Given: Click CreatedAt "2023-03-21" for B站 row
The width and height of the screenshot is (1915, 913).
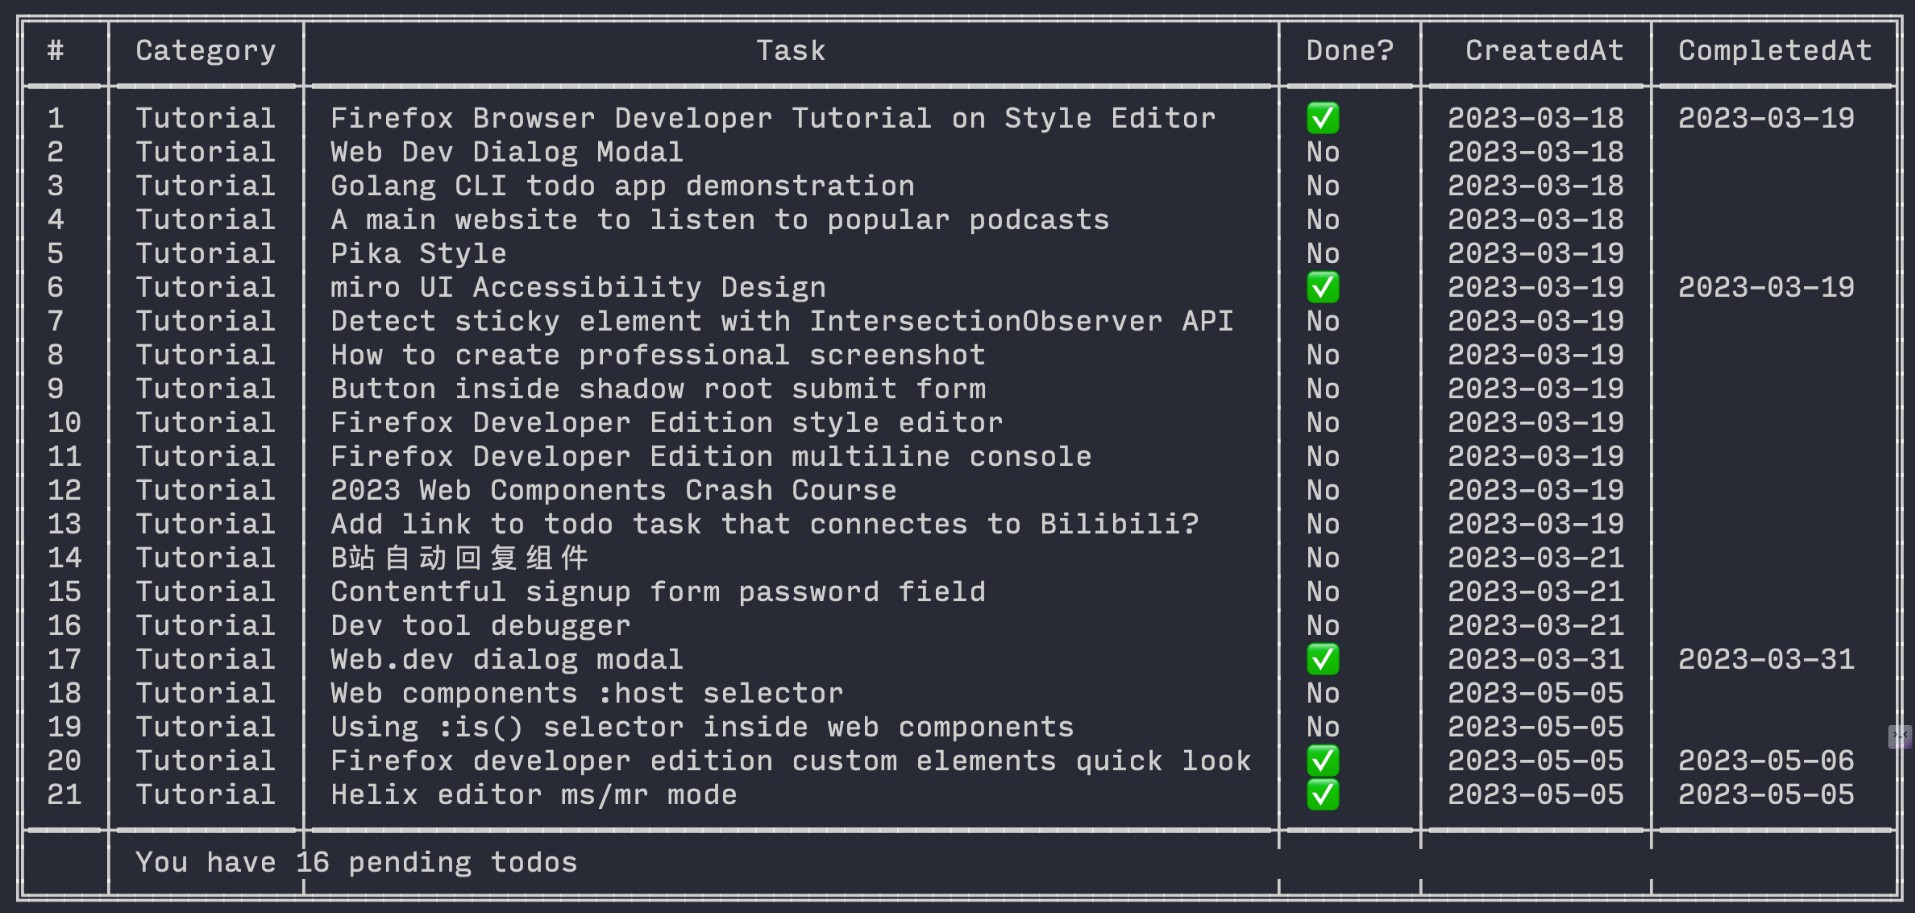Looking at the screenshot, I should (x=1536, y=558).
